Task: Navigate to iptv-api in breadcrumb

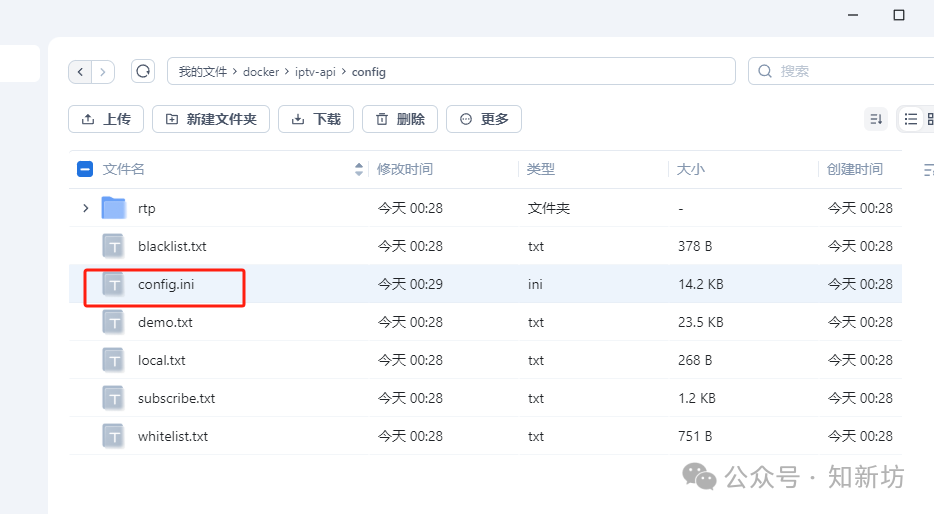Action: point(315,71)
